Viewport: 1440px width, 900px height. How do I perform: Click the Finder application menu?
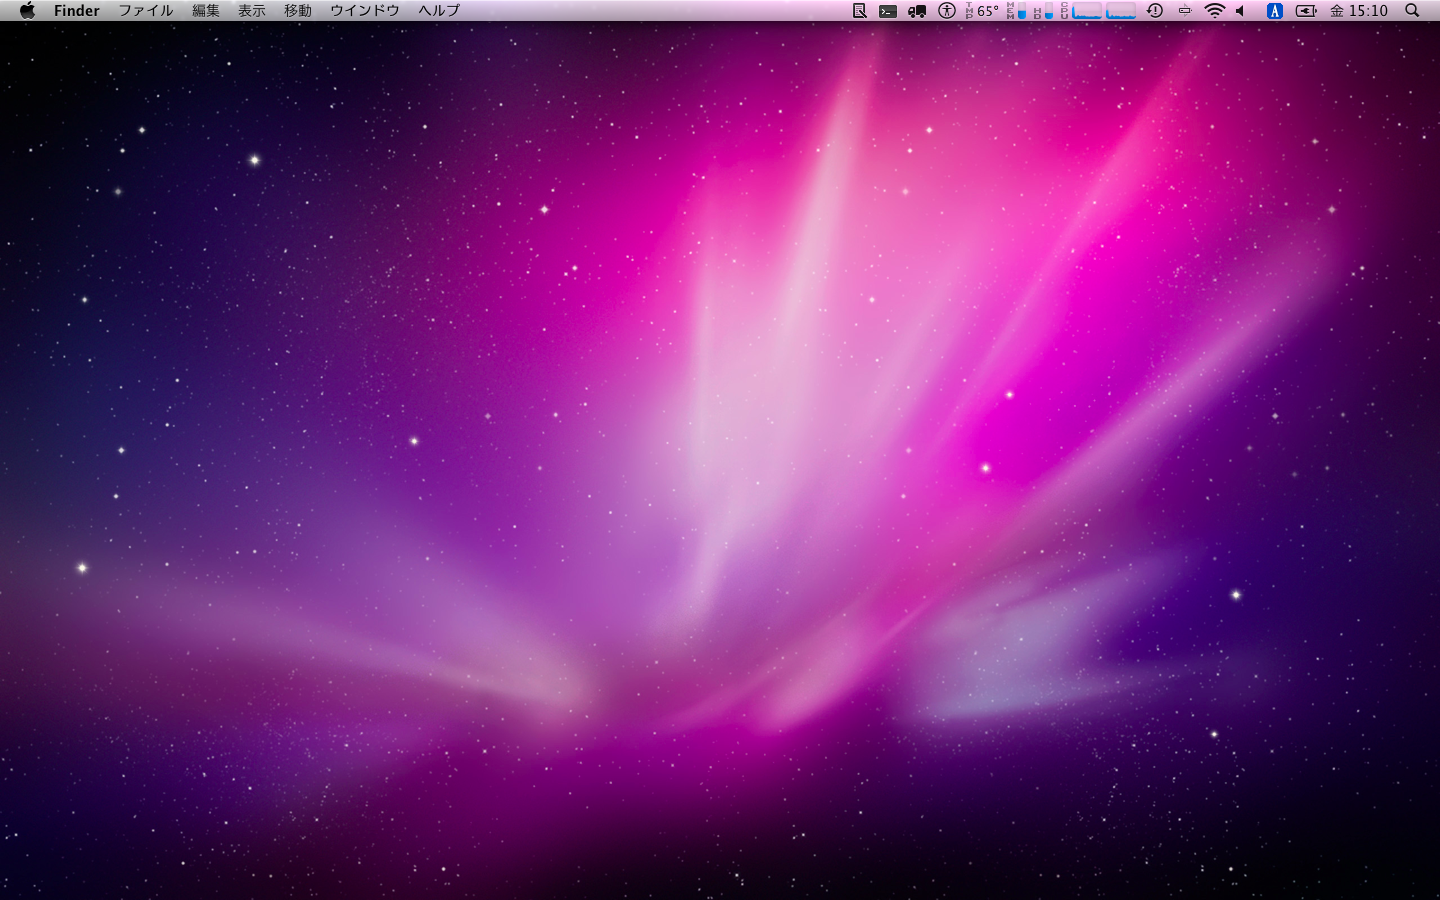[77, 11]
